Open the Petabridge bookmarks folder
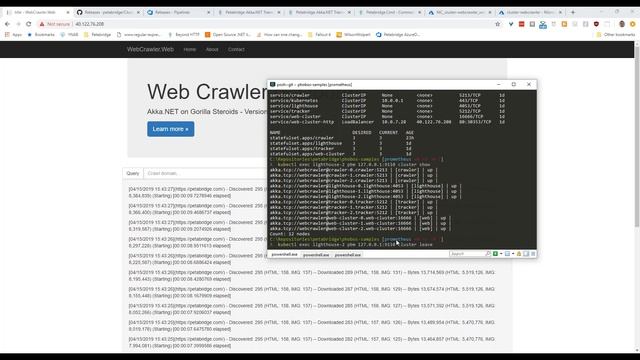 pyautogui.click(x=97, y=35)
